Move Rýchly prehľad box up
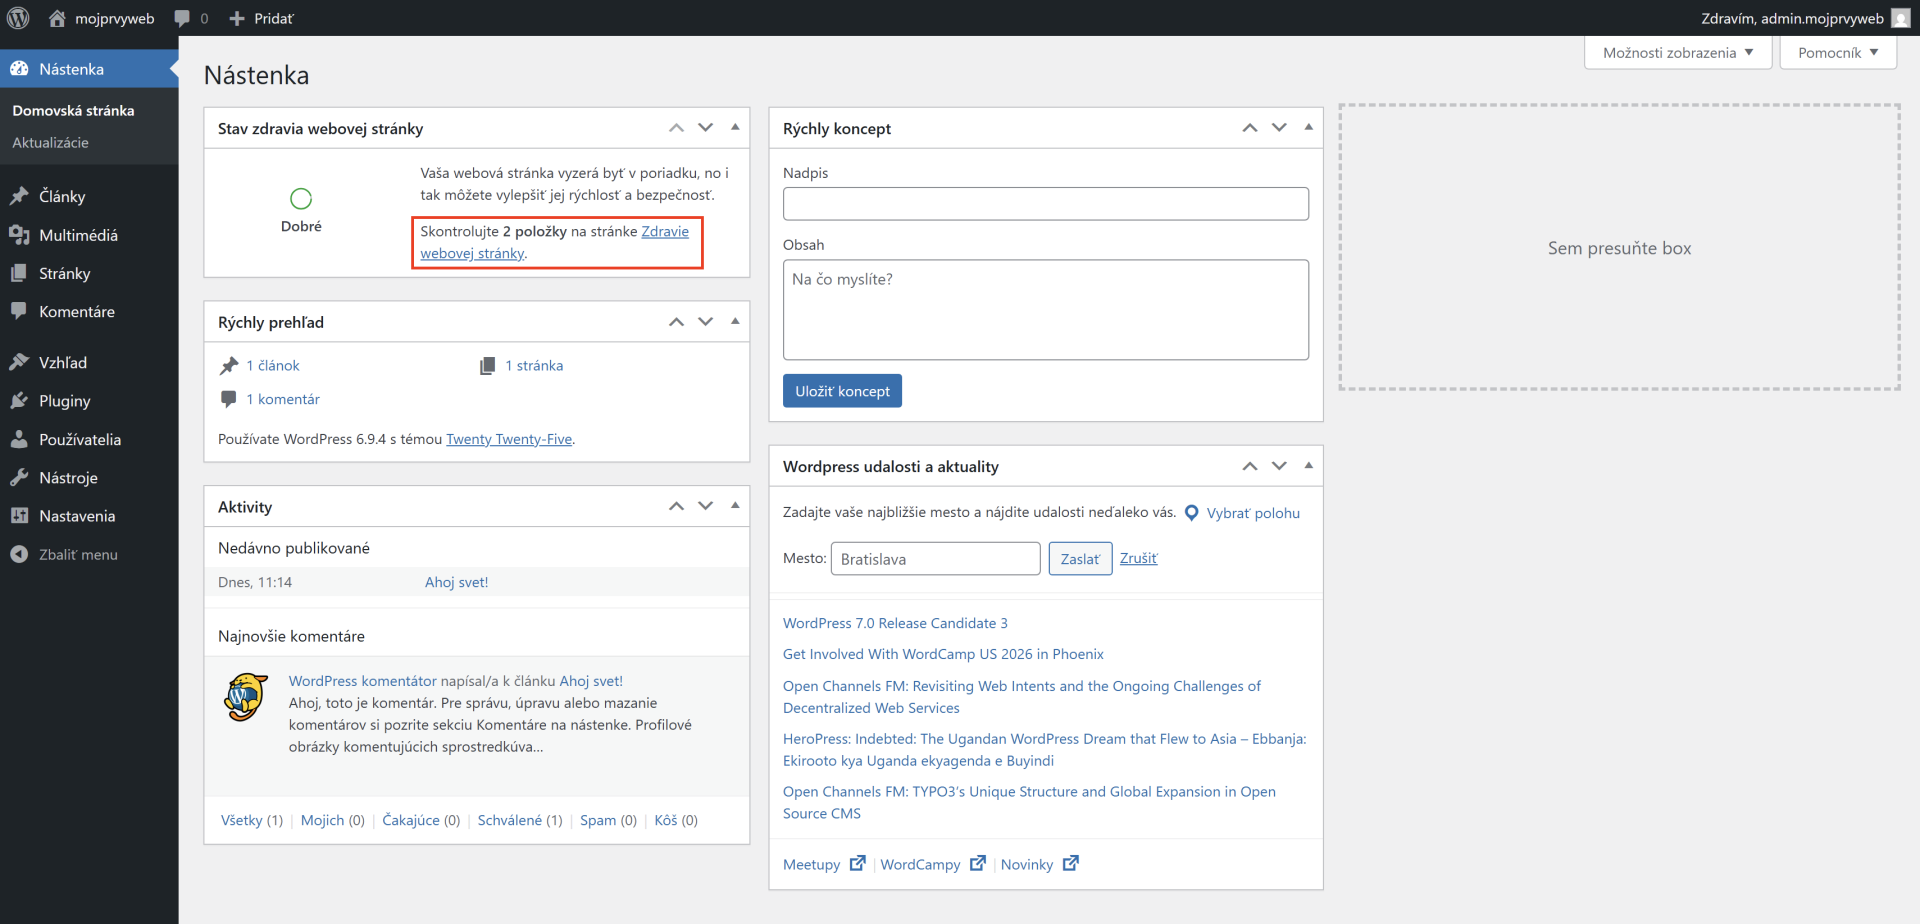 (x=677, y=322)
